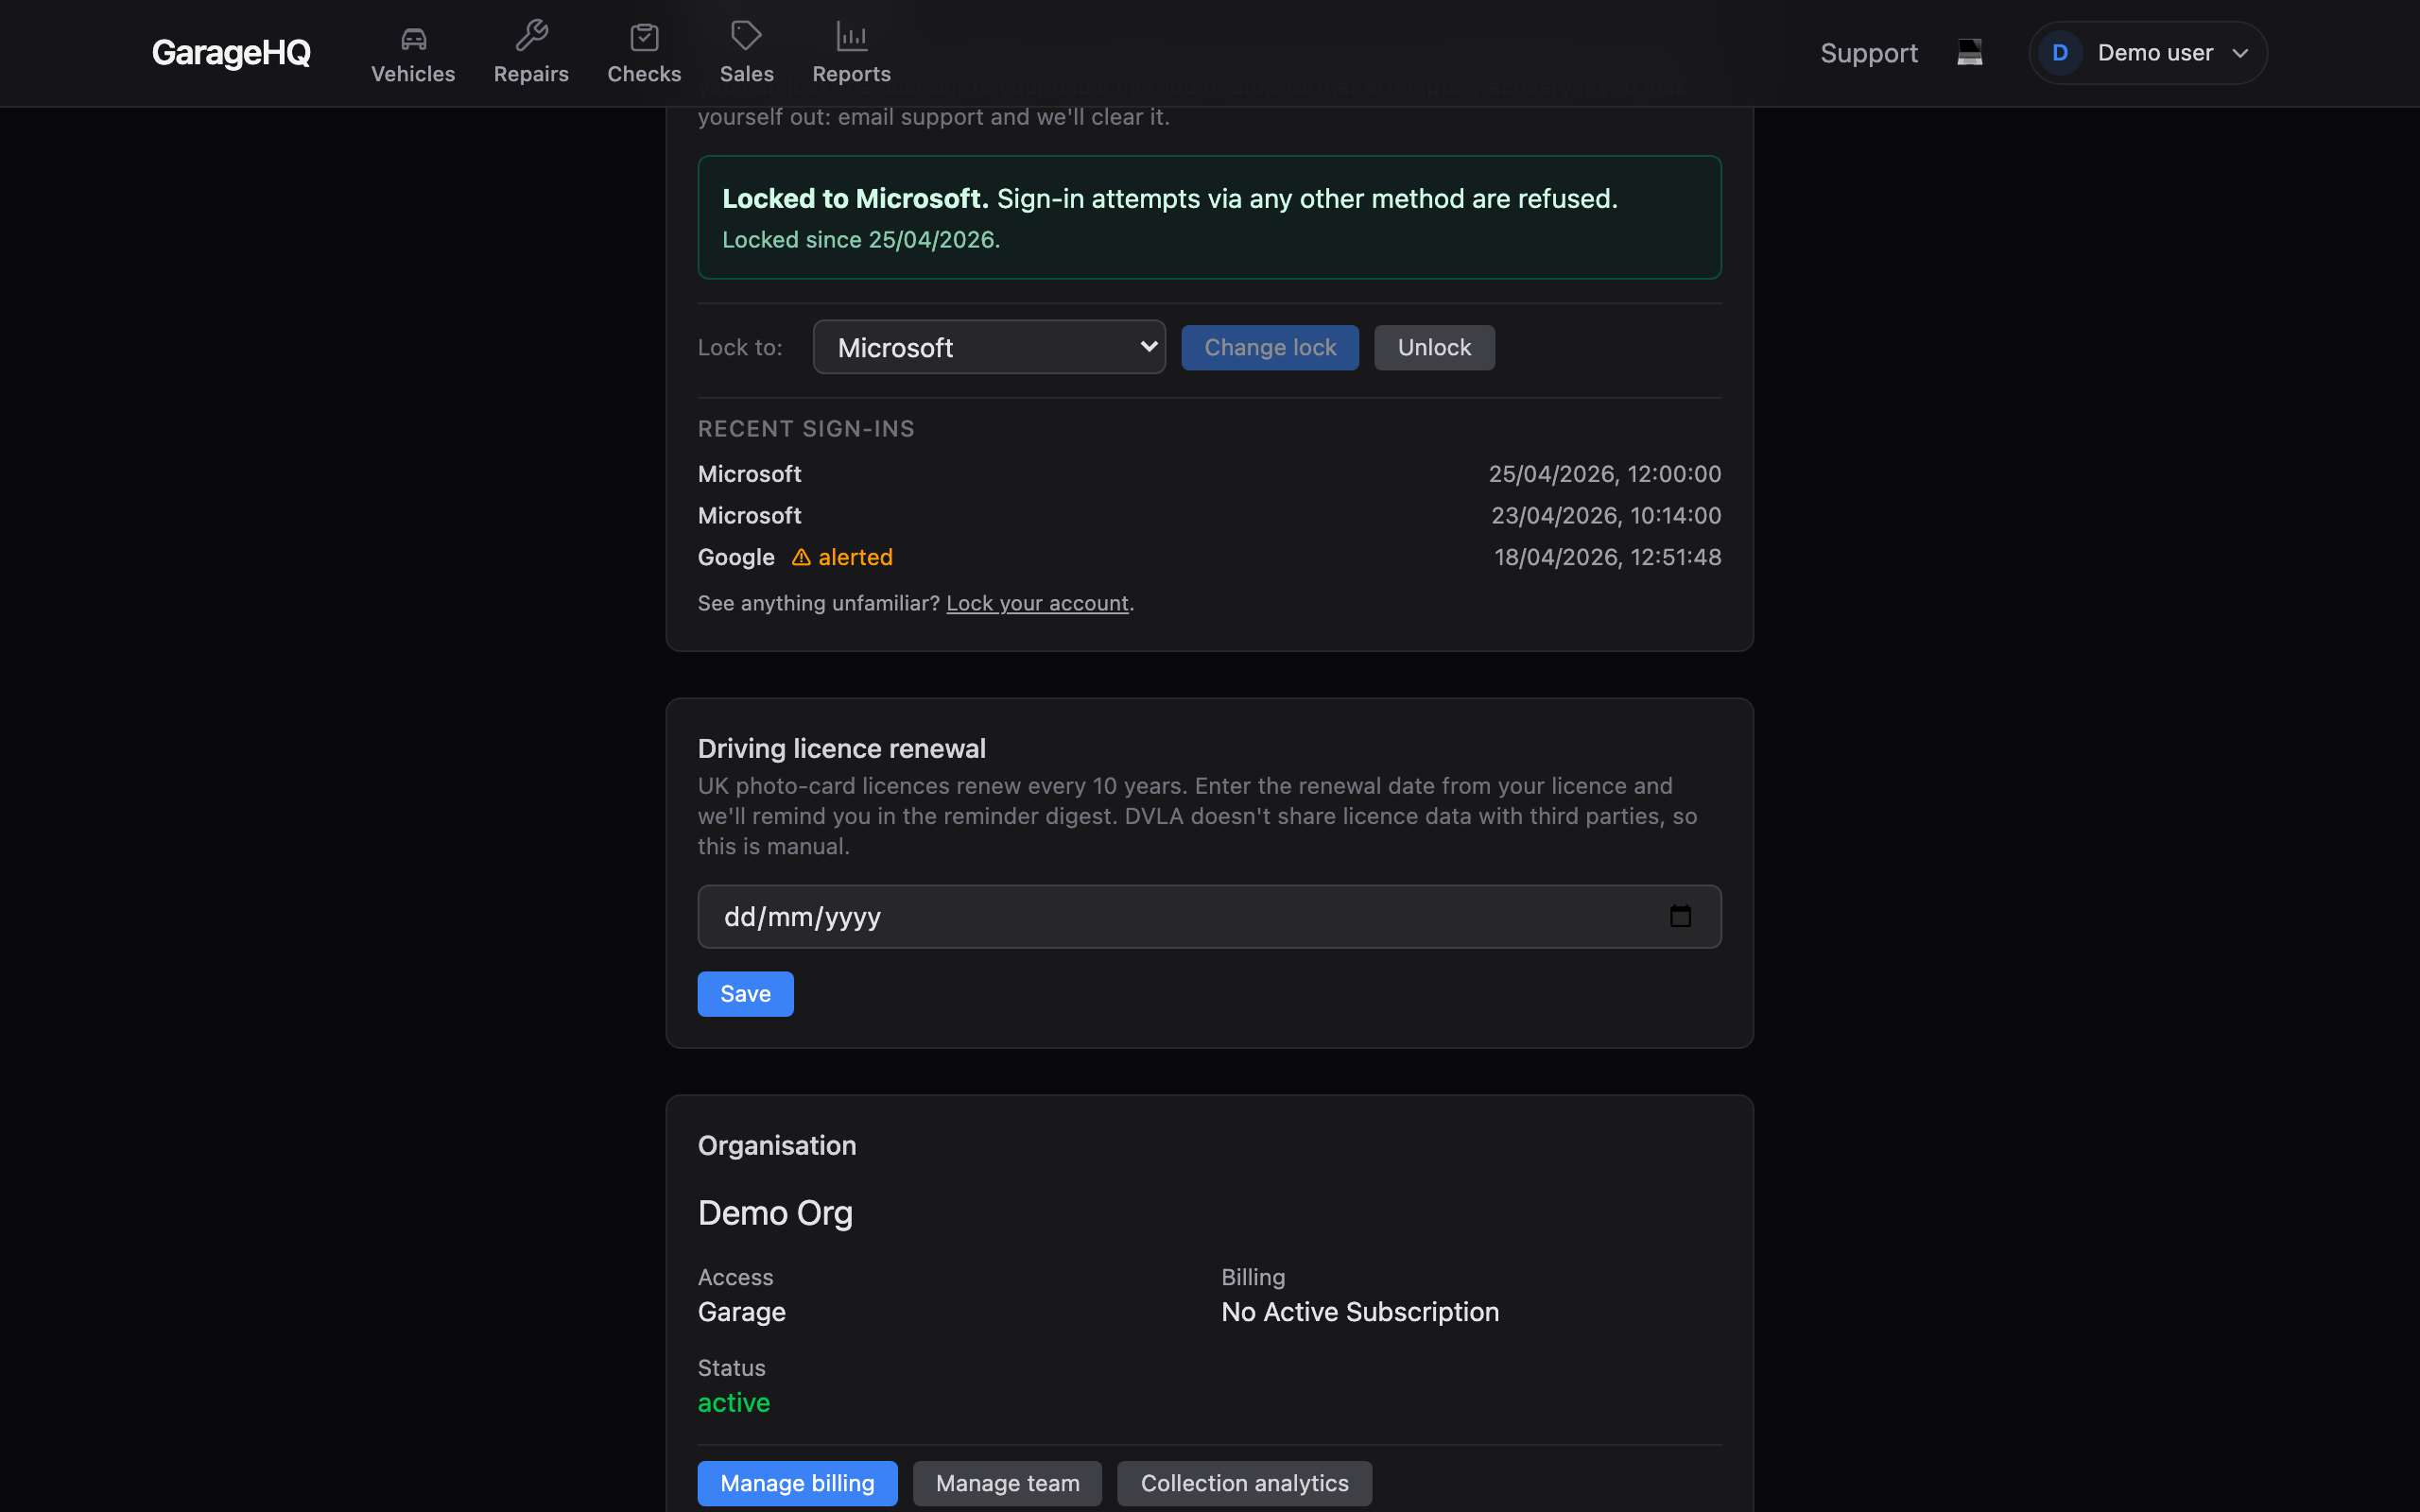The height and width of the screenshot is (1512, 2420).
Task: Follow the Lock your account link
Action: (1037, 603)
